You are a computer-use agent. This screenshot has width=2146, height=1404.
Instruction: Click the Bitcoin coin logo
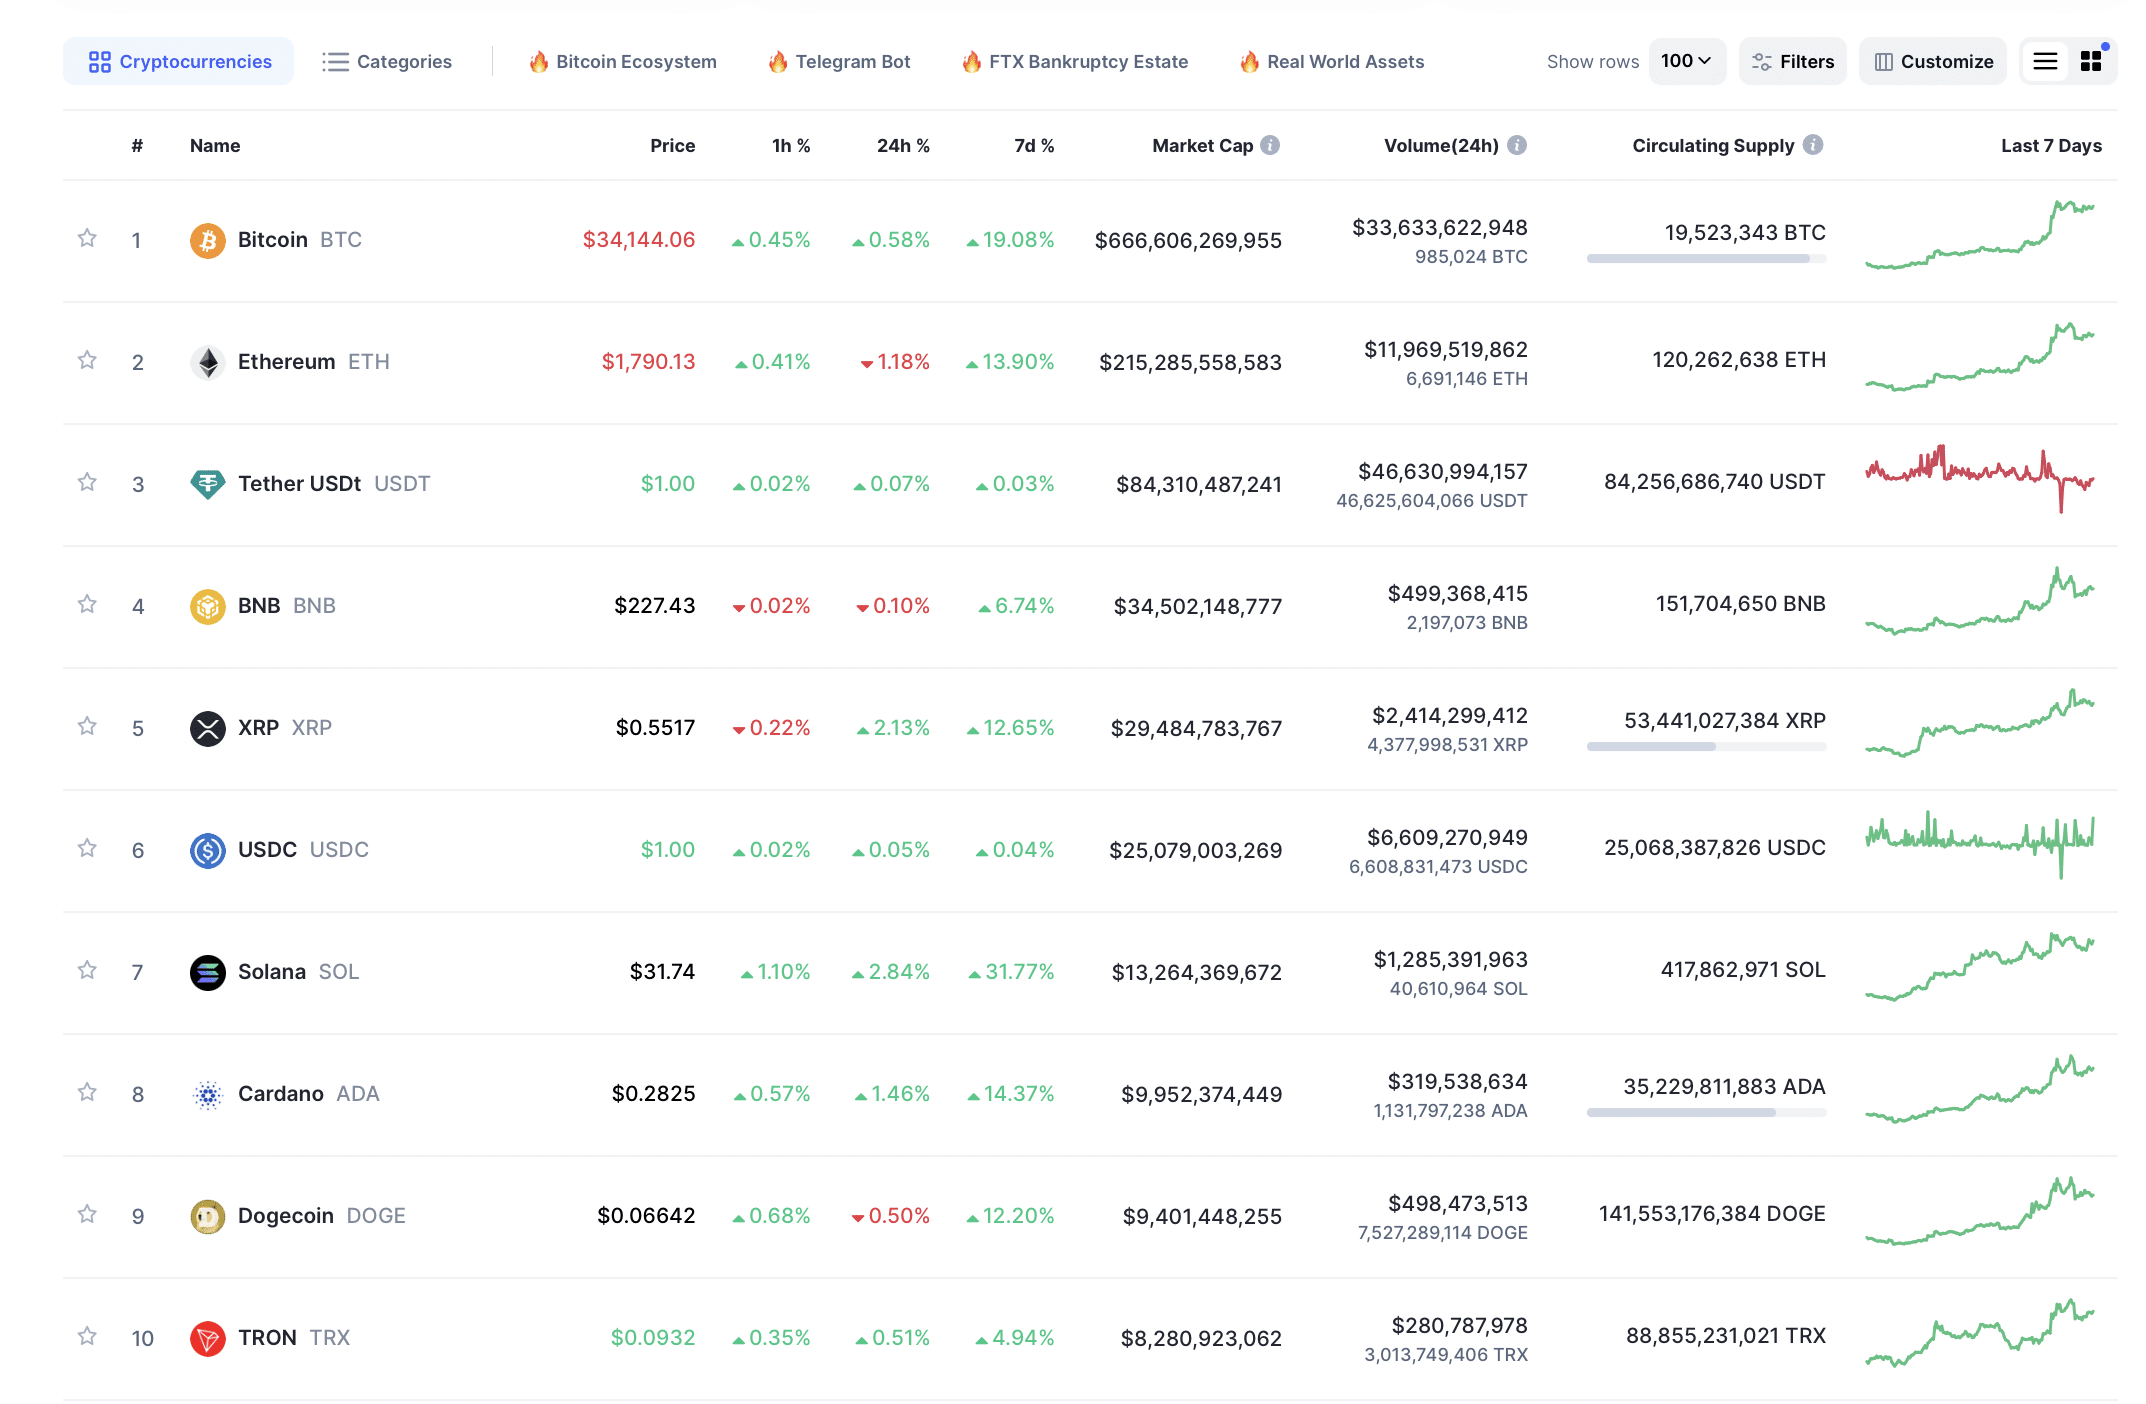pos(207,240)
